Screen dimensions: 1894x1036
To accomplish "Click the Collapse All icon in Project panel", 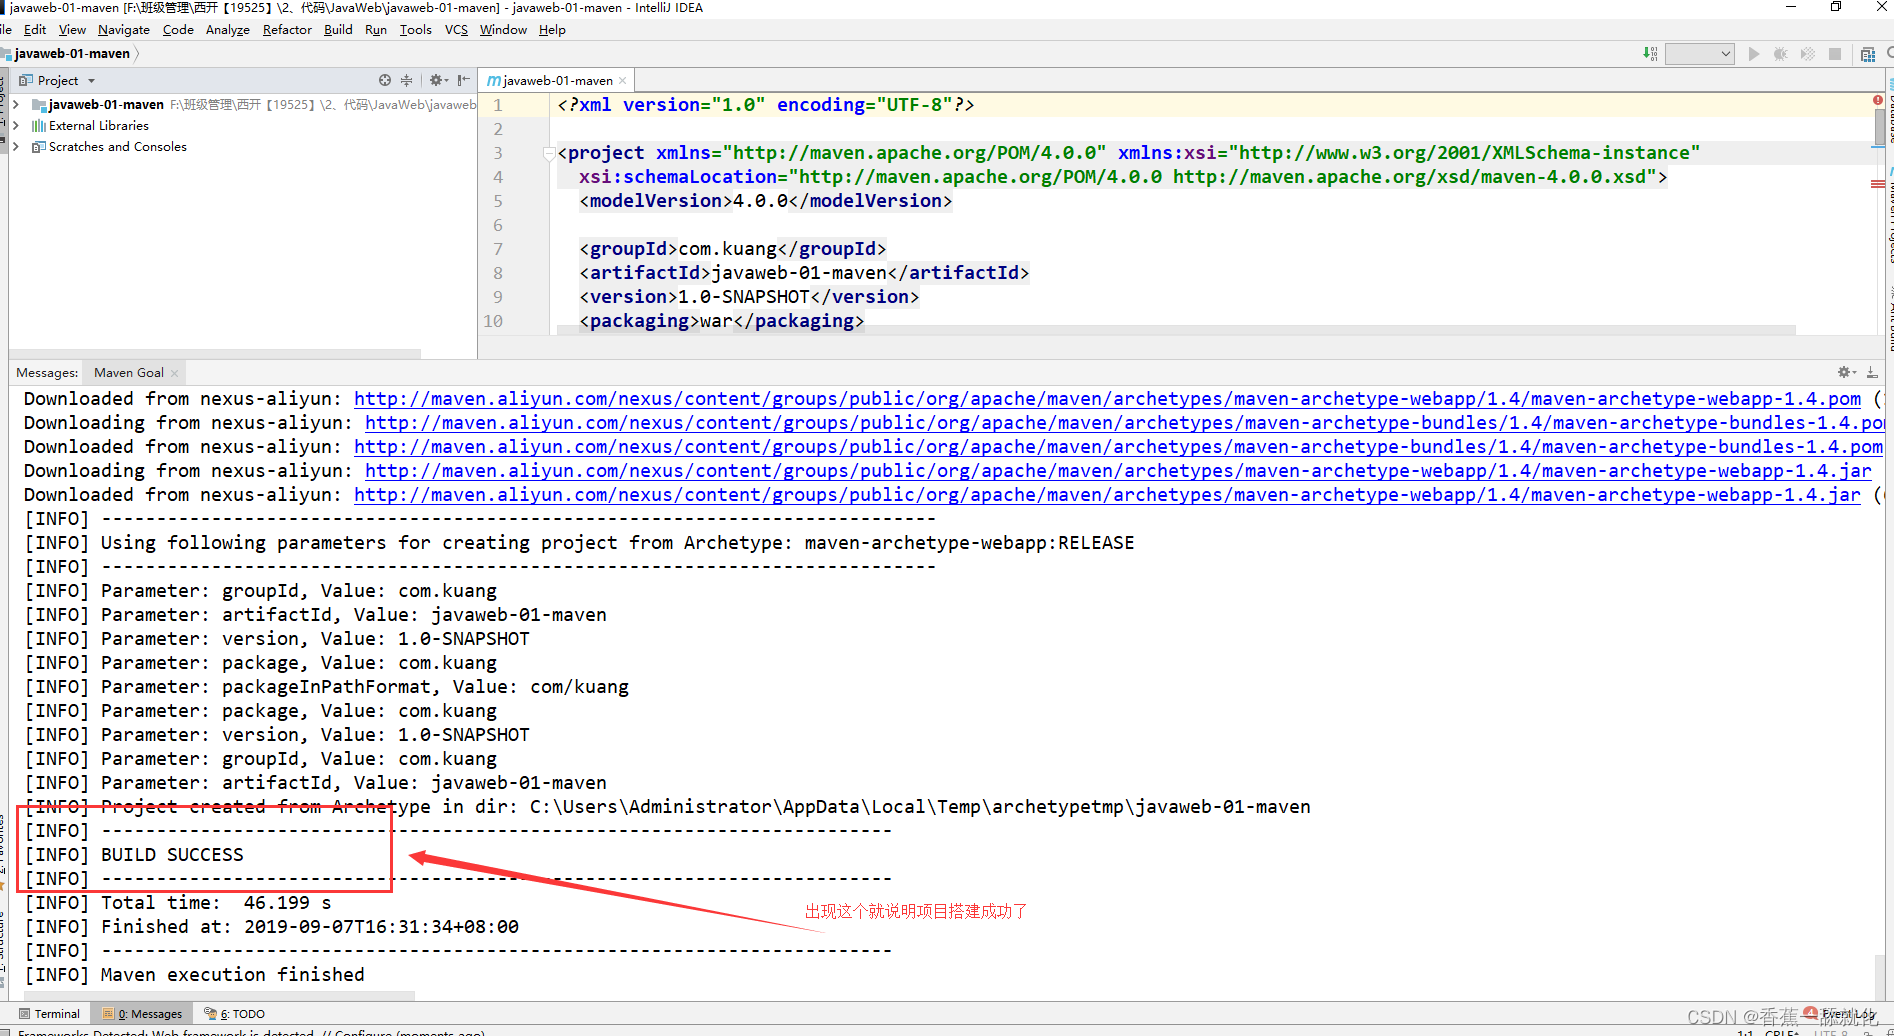I will [x=406, y=80].
